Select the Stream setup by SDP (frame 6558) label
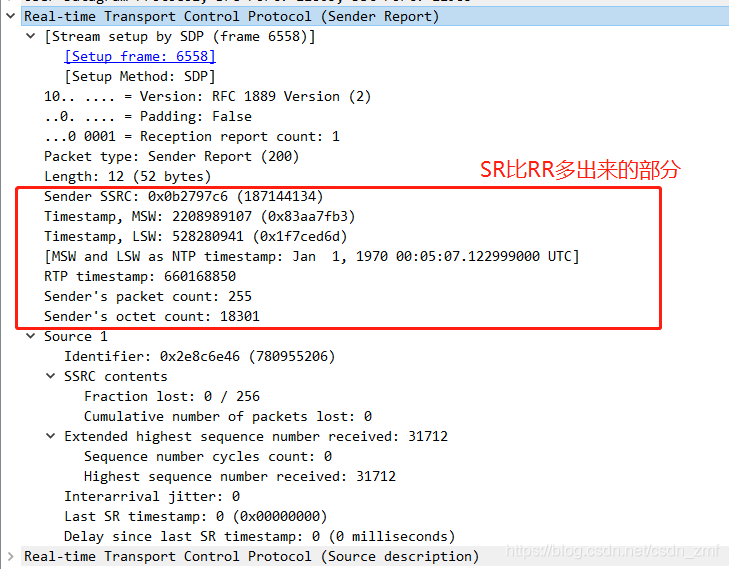Viewport: 729px width, 569px height. 179,36
